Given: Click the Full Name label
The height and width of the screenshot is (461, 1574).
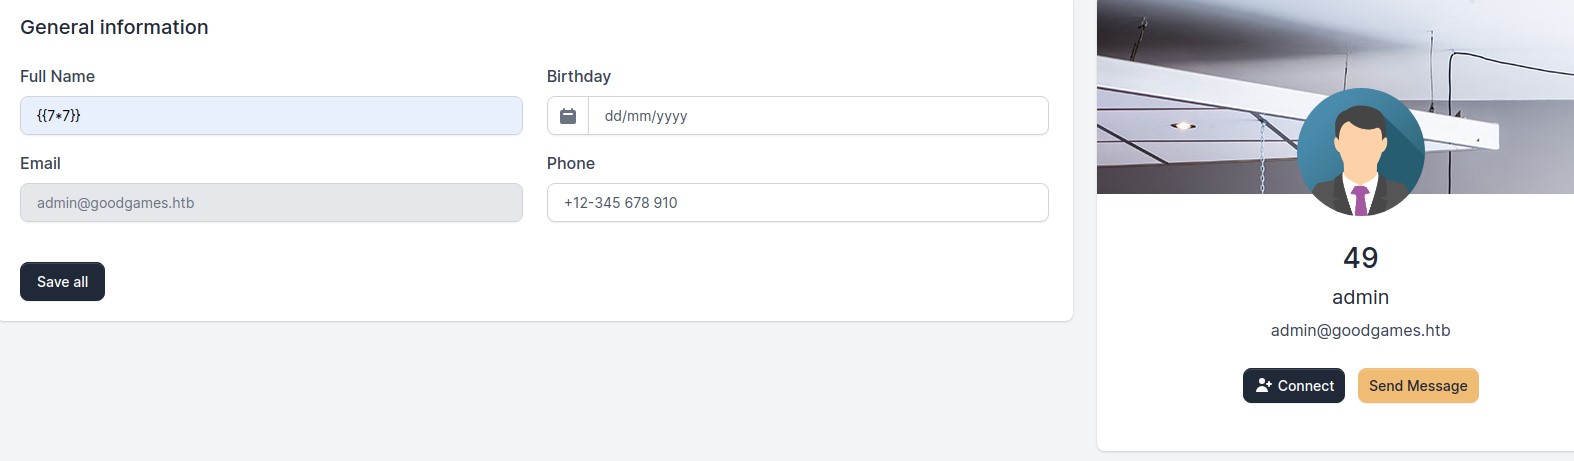Looking at the screenshot, I should pos(57,76).
